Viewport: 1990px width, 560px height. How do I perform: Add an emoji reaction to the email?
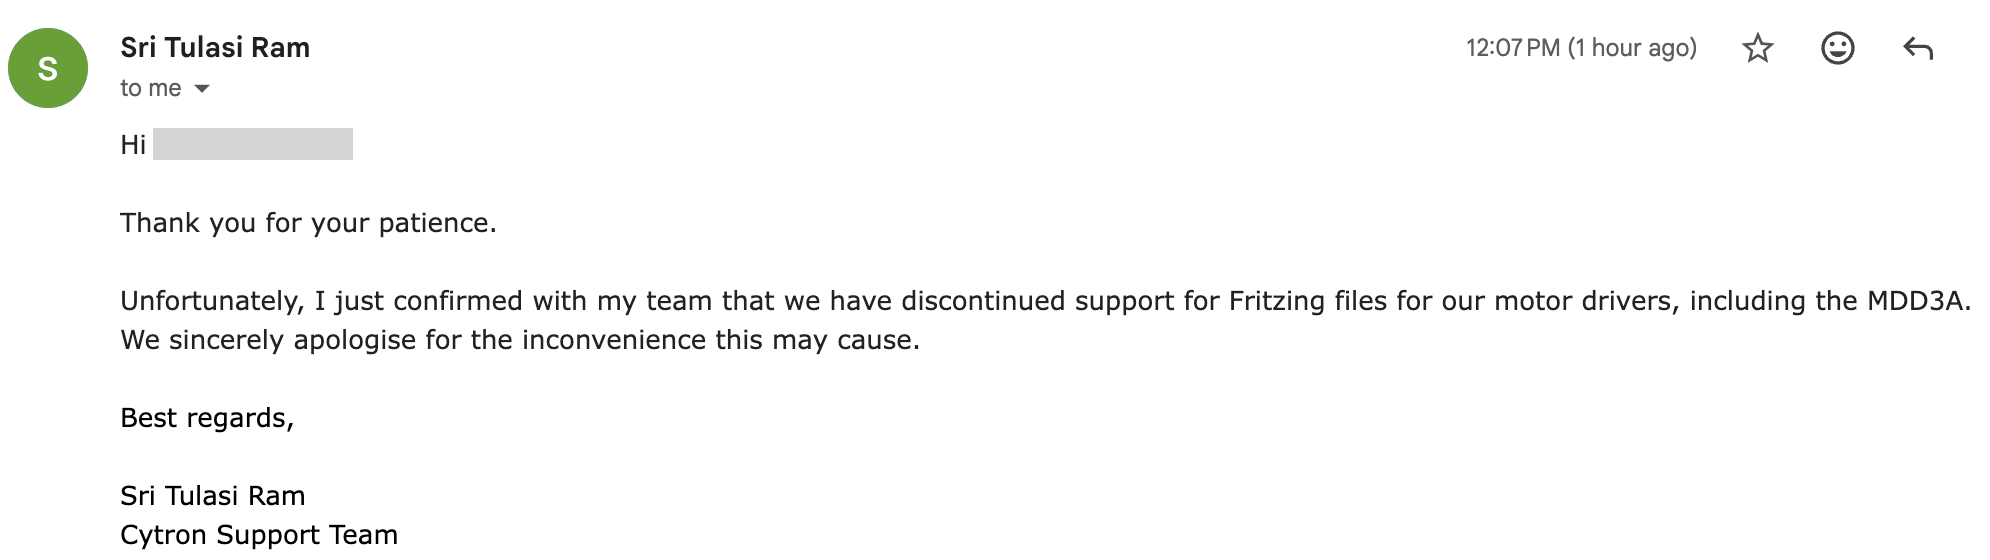point(1837,48)
